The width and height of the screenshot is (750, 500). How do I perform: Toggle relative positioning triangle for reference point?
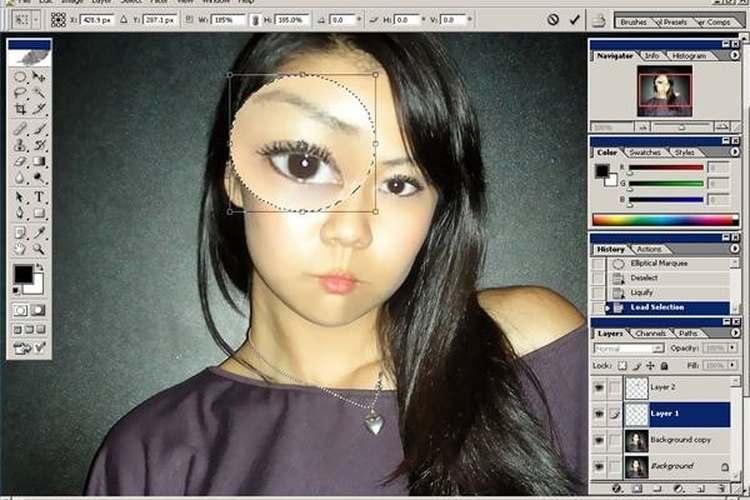click(123, 20)
